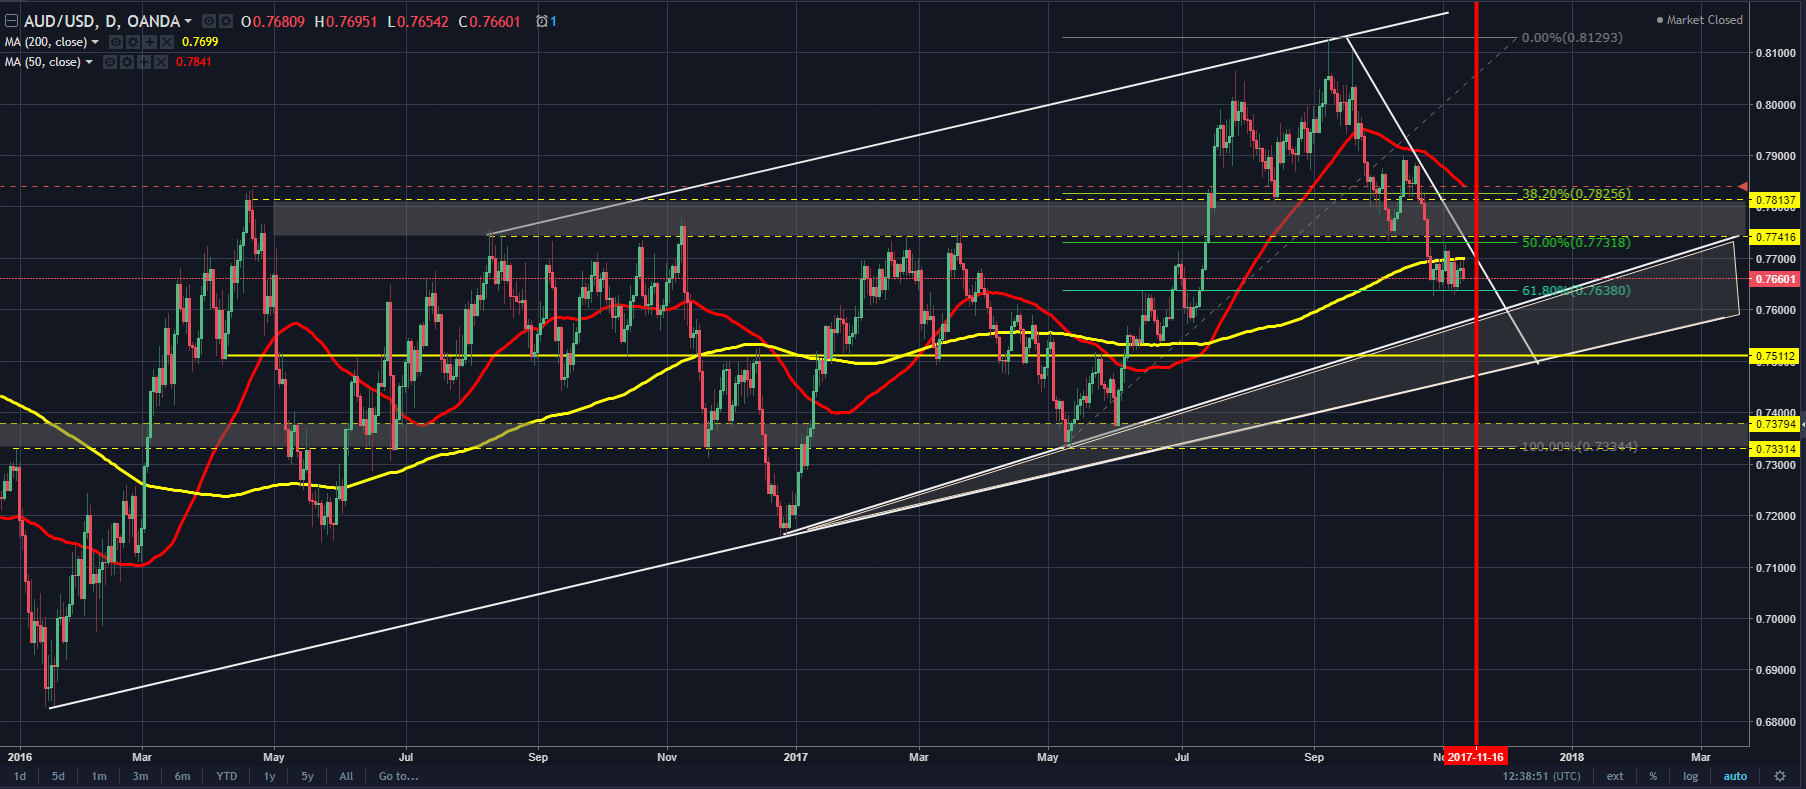
Task: Expand the MA (200, close) dropdown arrow
Action: (95, 42)
